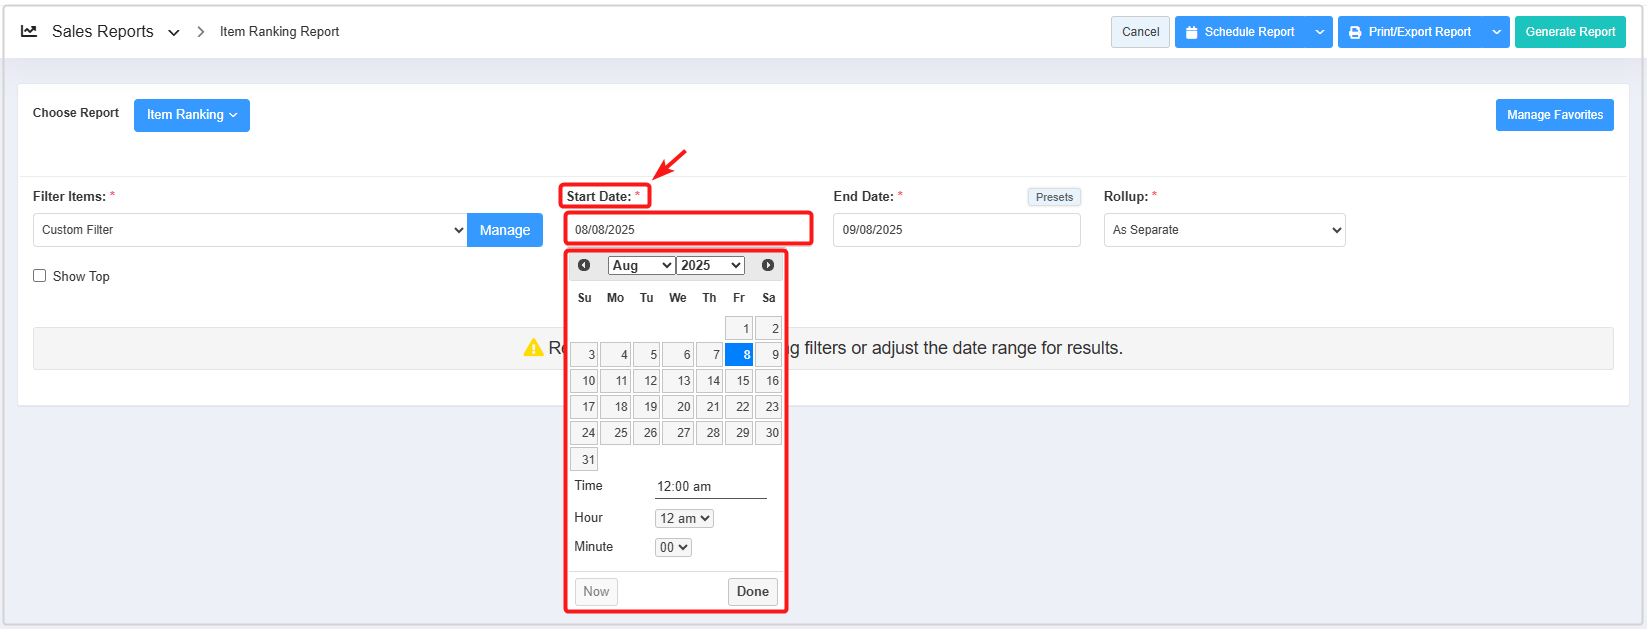This screenshot has height=629, width=1647.
Task: Select August 17 in the calendar
Action: tap(584, 406)
